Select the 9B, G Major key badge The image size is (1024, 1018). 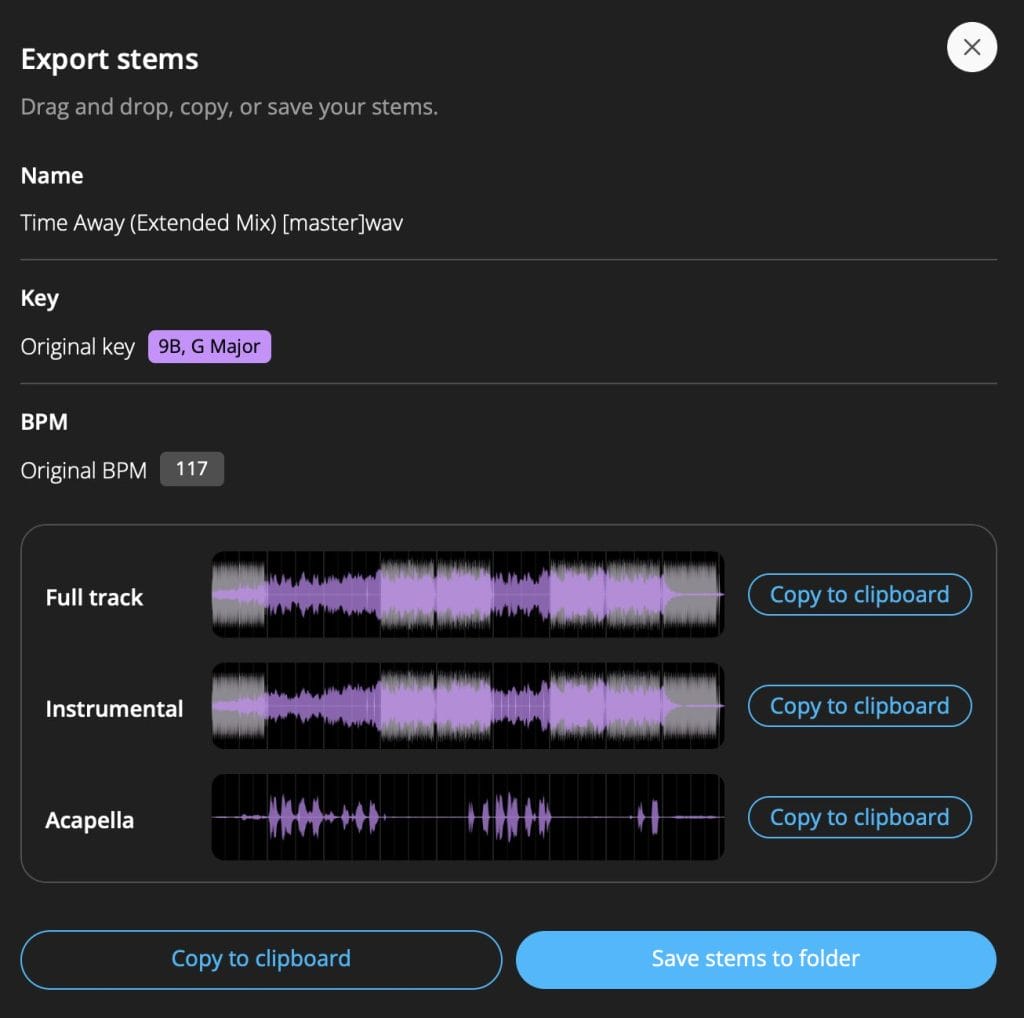click(x=209, y=347)
